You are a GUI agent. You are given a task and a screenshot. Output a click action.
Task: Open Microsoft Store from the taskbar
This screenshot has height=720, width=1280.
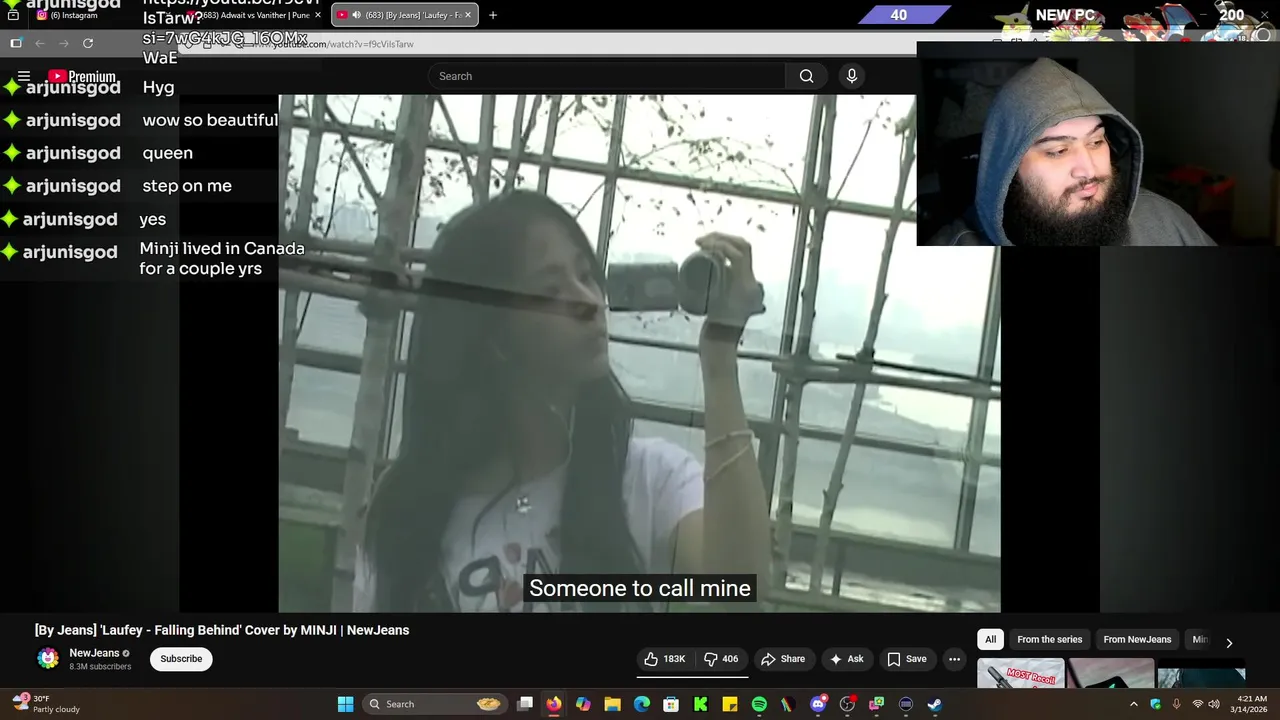(671, 704)
